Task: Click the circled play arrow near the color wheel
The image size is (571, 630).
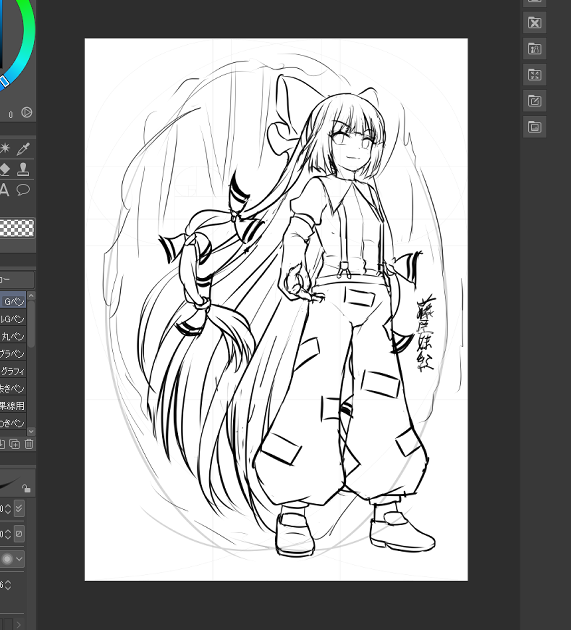Action: [27, 112]
